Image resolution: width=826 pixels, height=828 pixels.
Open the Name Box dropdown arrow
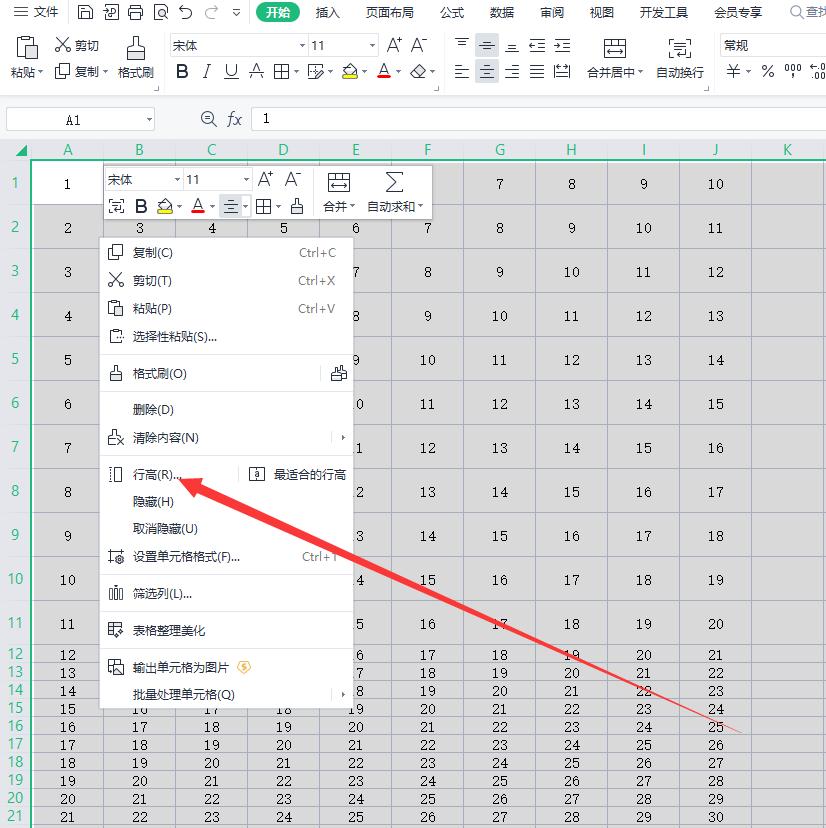pos(149,119)
